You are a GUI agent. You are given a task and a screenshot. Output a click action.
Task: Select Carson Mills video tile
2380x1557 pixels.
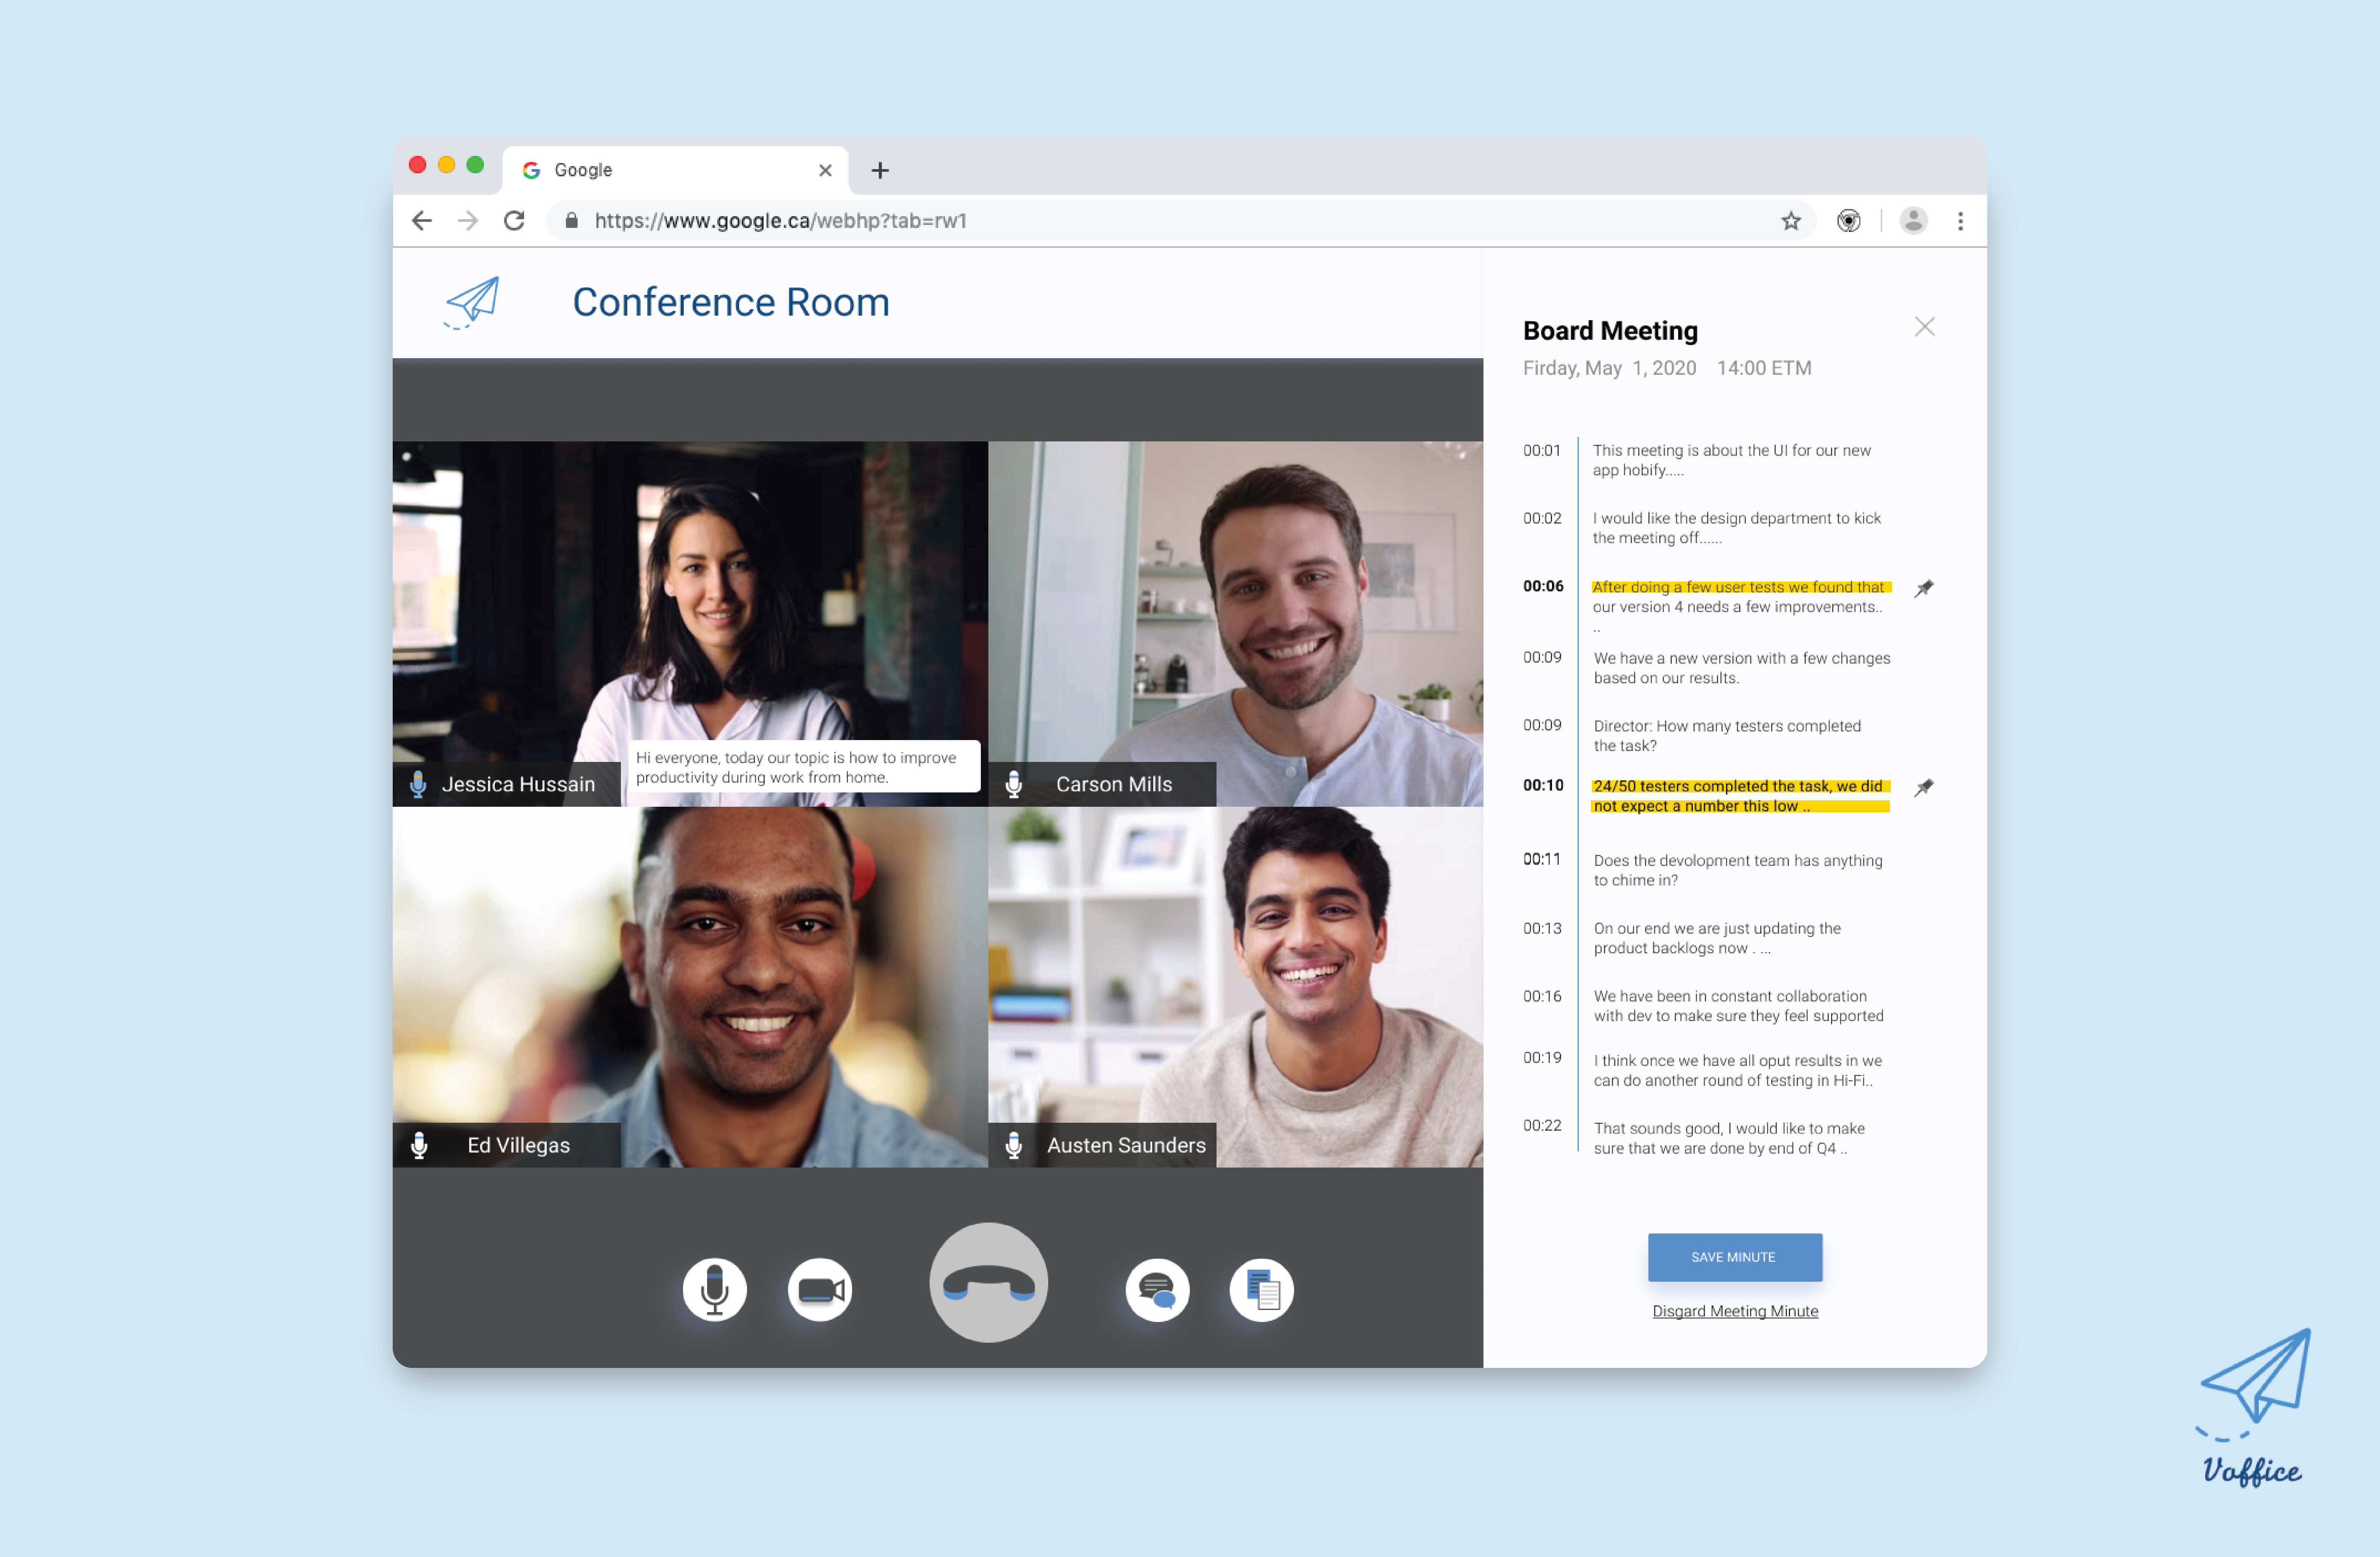click(x=1235, y=623)
